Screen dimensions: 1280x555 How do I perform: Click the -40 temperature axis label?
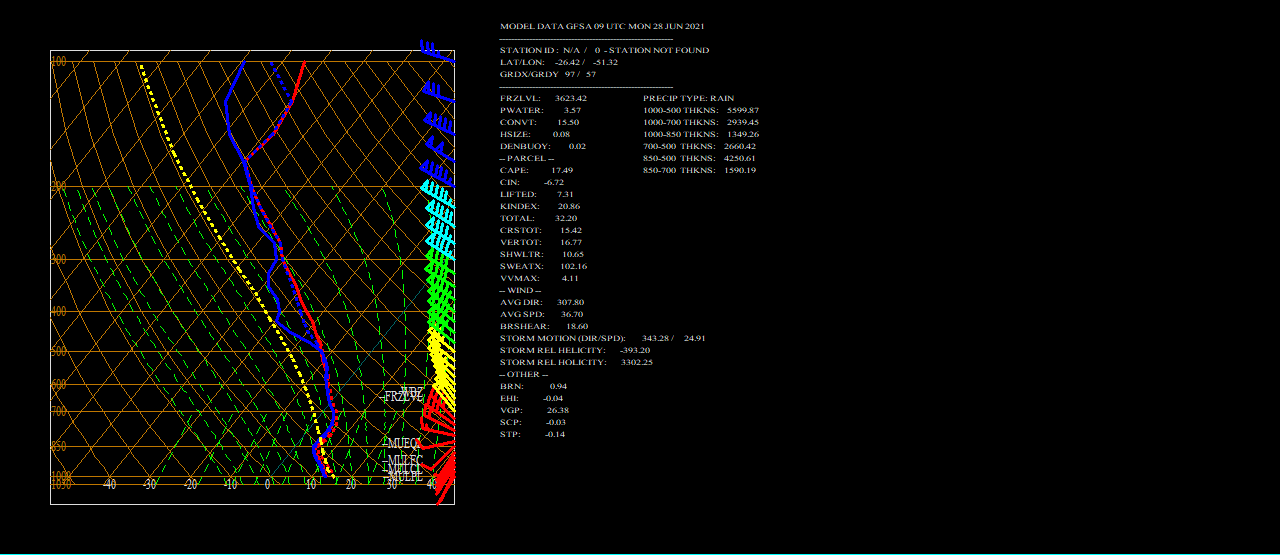[x=110, y=484]
